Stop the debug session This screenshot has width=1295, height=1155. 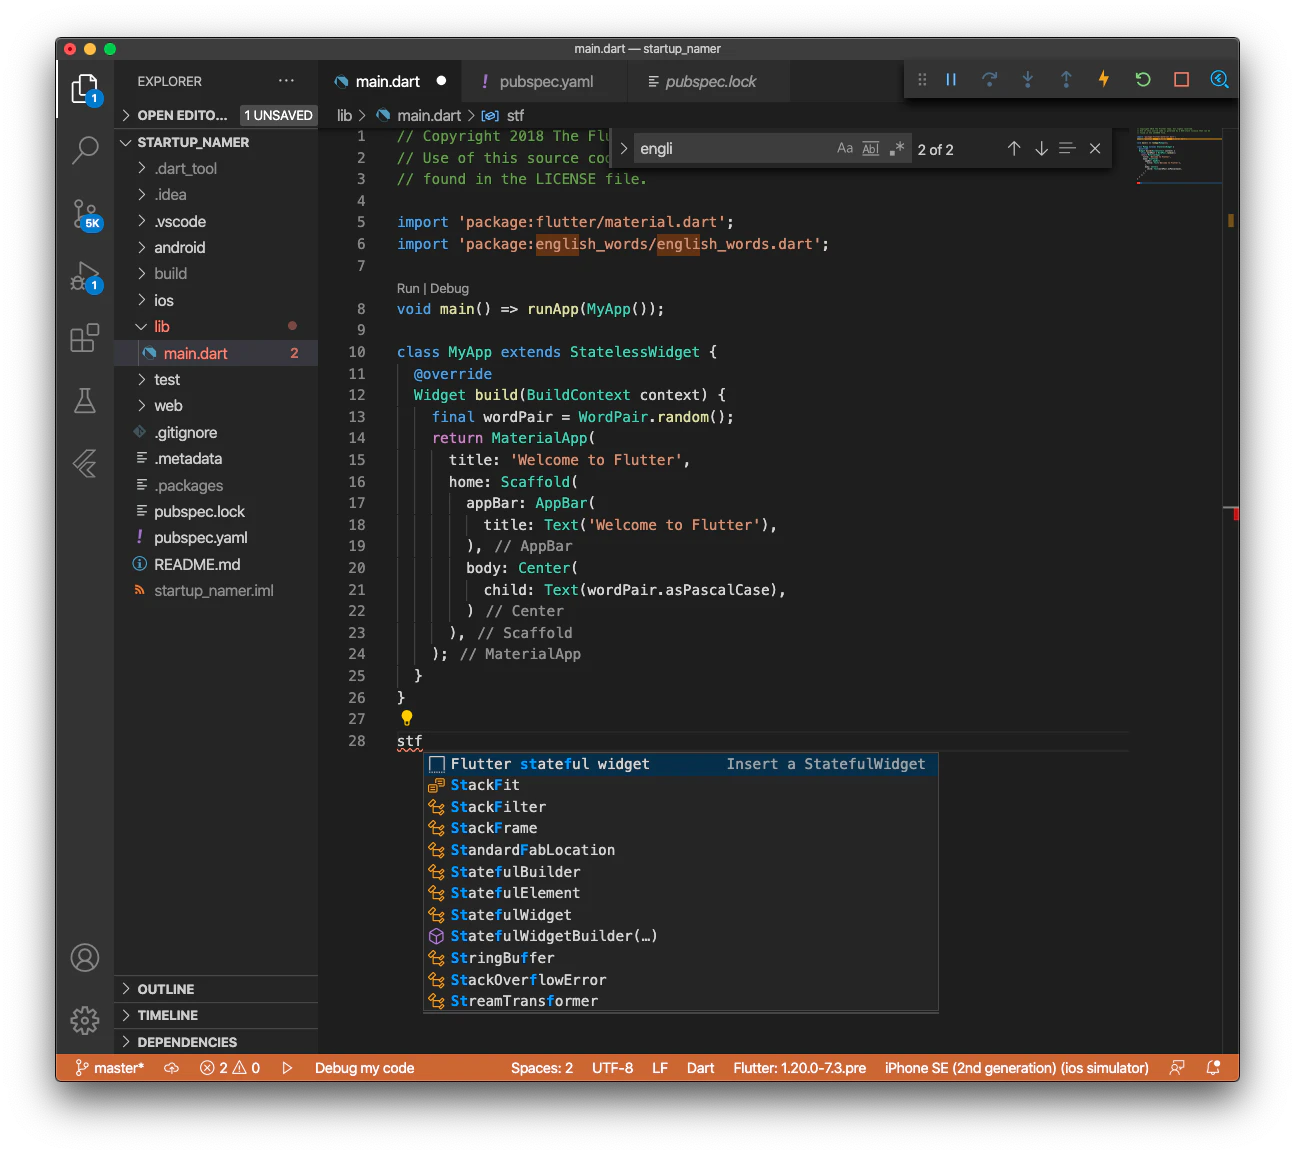tap(1181, 79)
